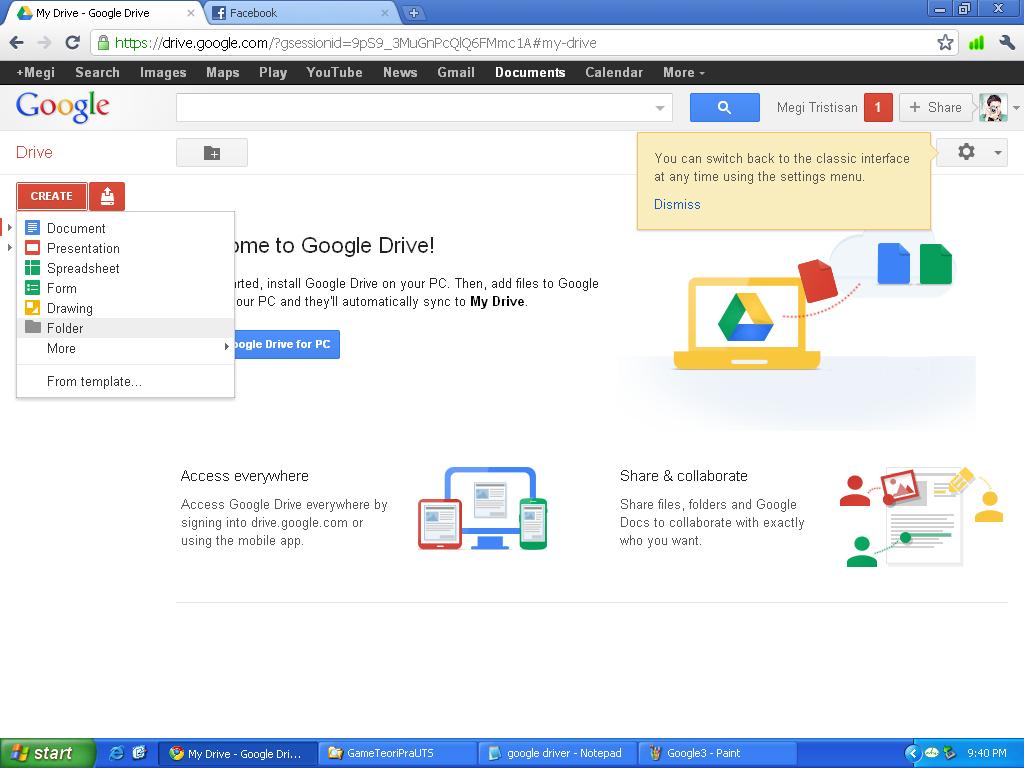Click the Internet Explorer quick launch icon
1024x768 pixels.
pos(116,753)
